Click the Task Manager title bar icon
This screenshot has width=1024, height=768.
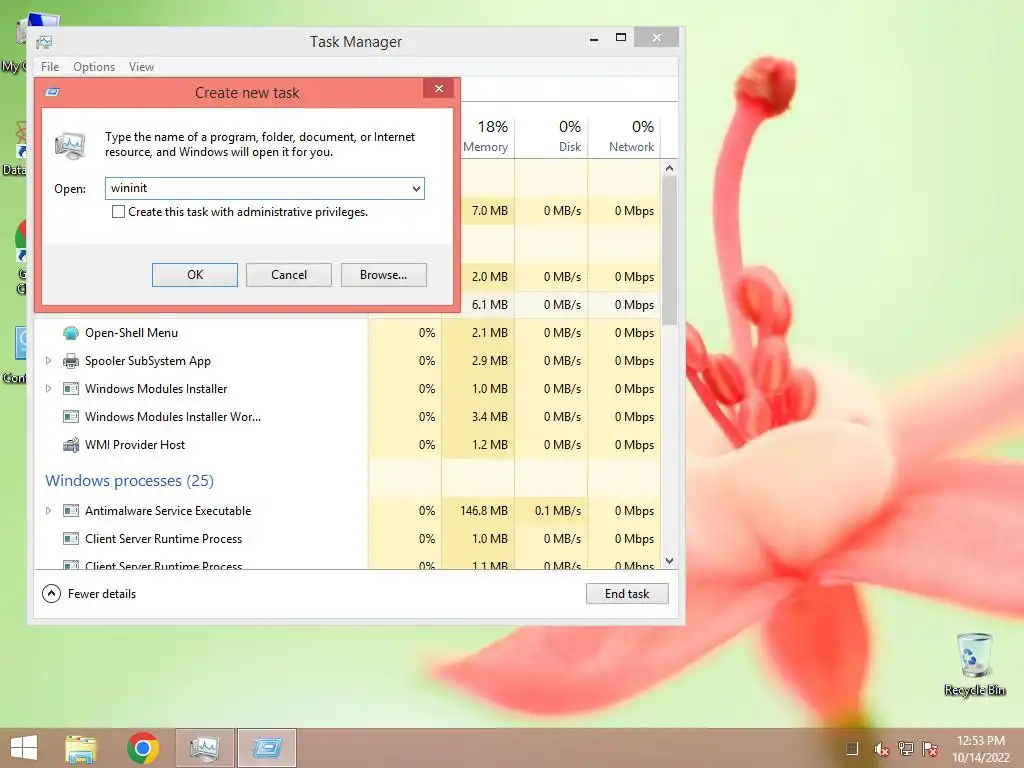[x=44, y=42]
